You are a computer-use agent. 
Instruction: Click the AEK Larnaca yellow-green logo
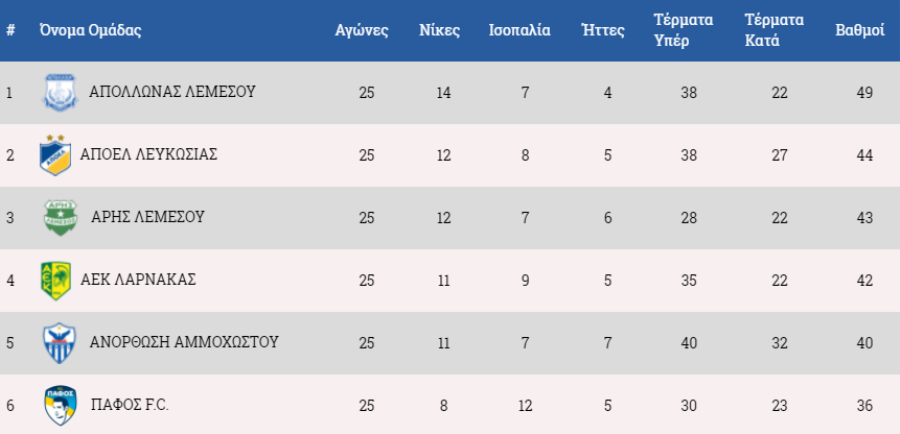(56, 280)
